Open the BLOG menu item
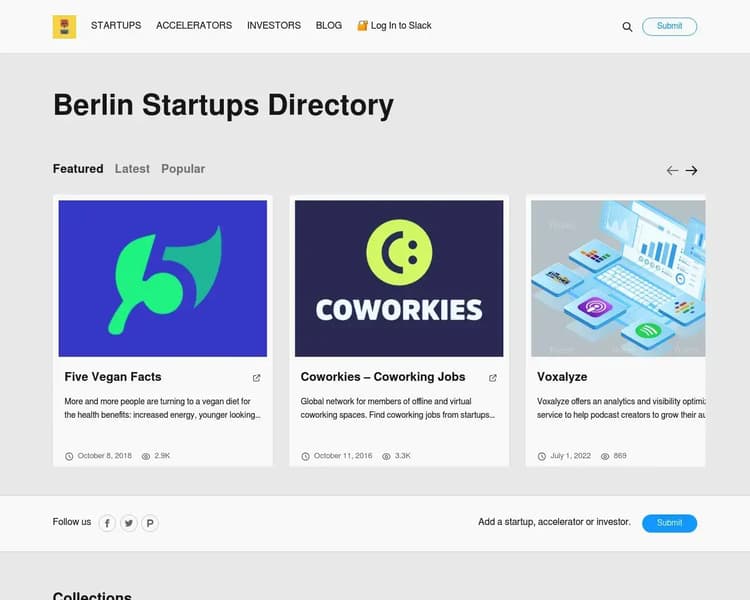Image resolution: width=750 pixels, height=600 pixels. pyautogui.click(x=329, y=25)
